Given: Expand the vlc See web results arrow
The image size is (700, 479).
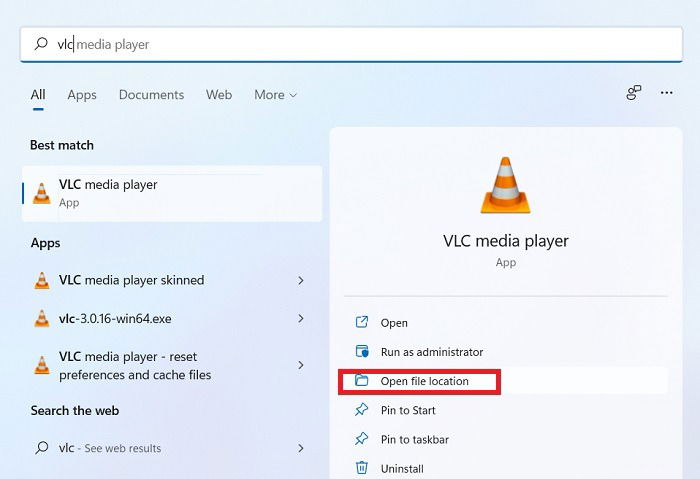Looking at the screenshot, I should 301,448.
